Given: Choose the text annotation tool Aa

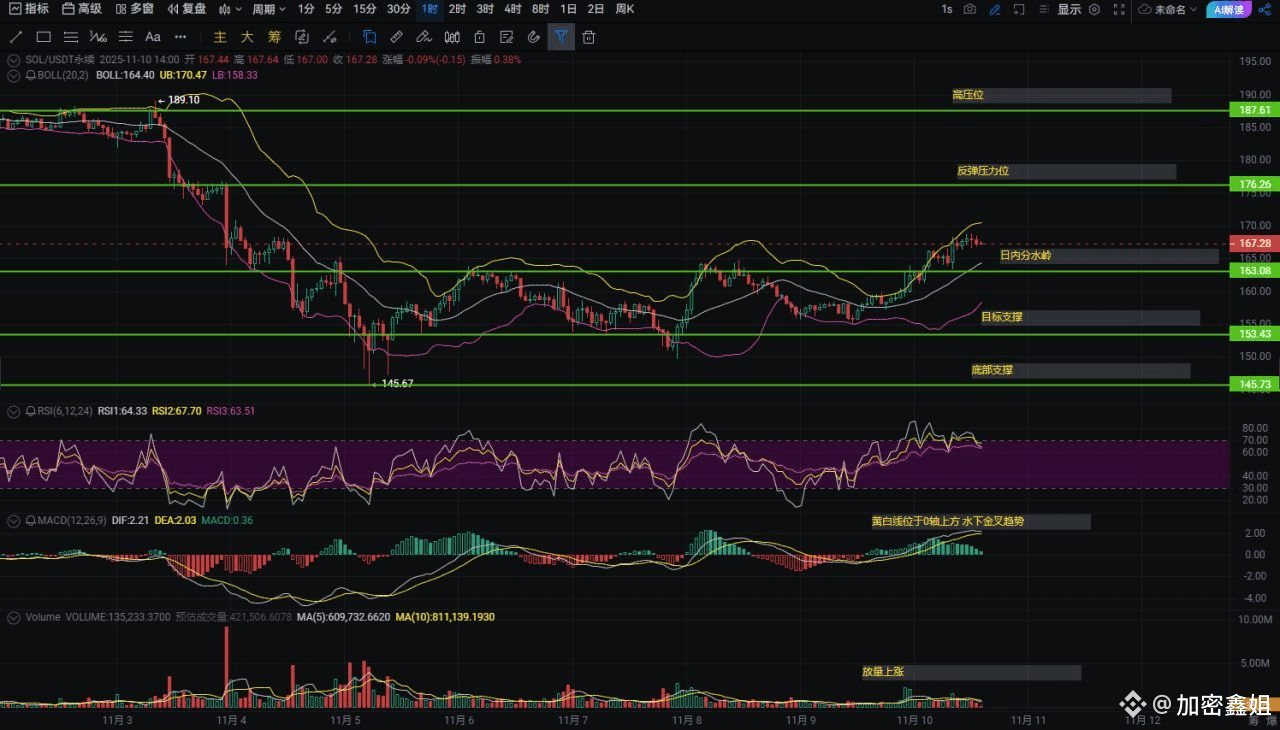Looking at the screenshot, I should pos(153,37).
